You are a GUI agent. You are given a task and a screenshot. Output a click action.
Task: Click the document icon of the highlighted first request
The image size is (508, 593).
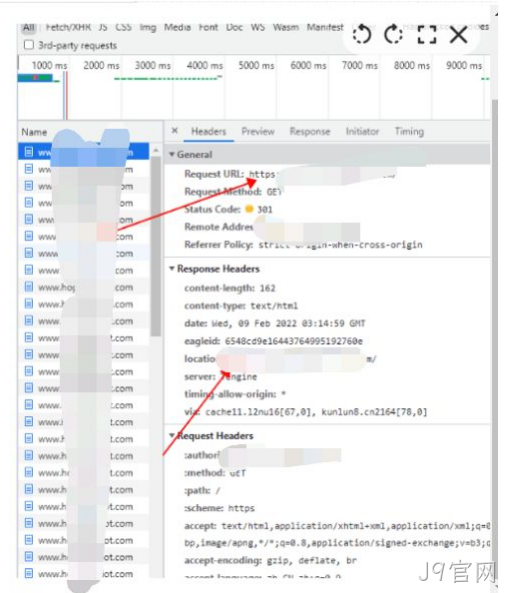28,152
